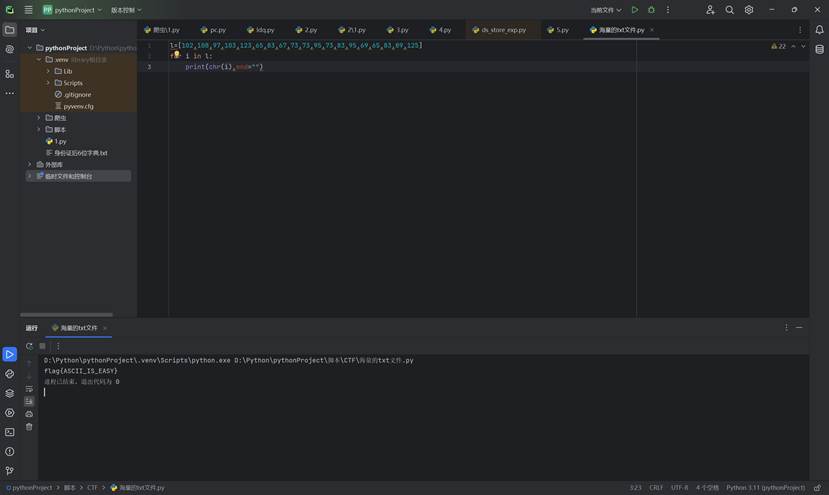The height and width of the screenshot is (495, 829).
Task: Open the Database tool window
Action: (x=819, y=49)
